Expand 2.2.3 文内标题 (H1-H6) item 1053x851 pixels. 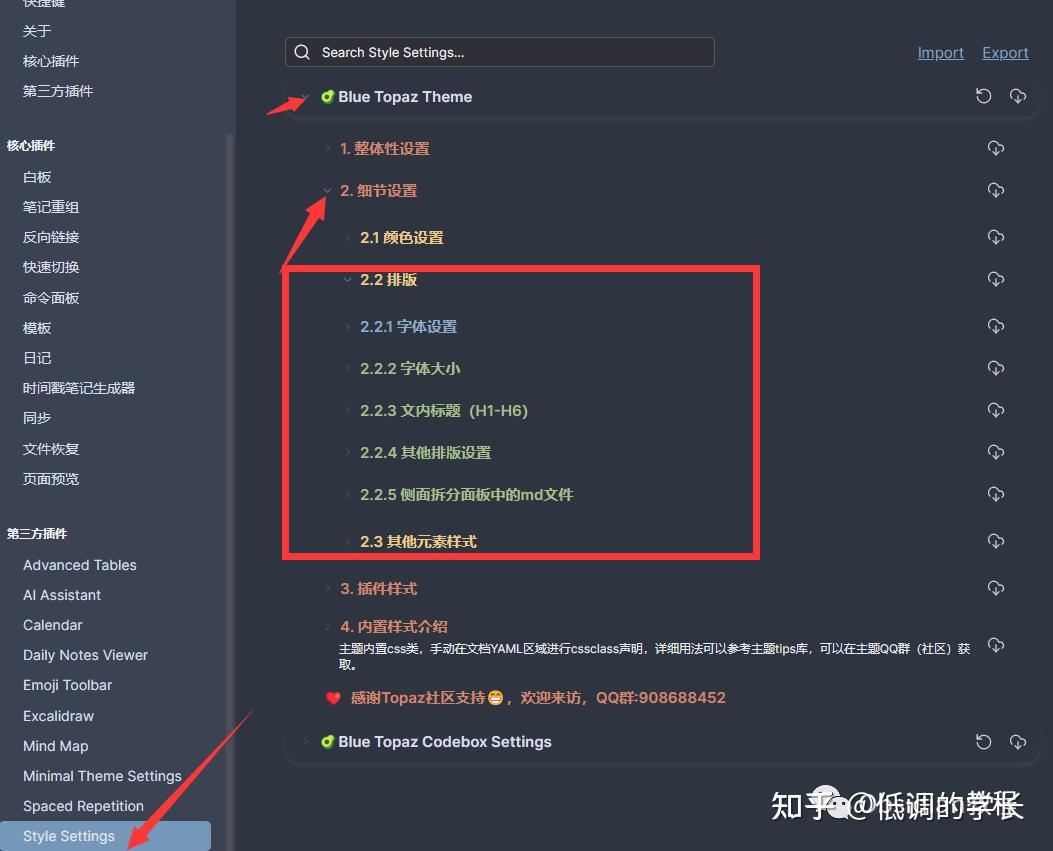pos(347,410)
